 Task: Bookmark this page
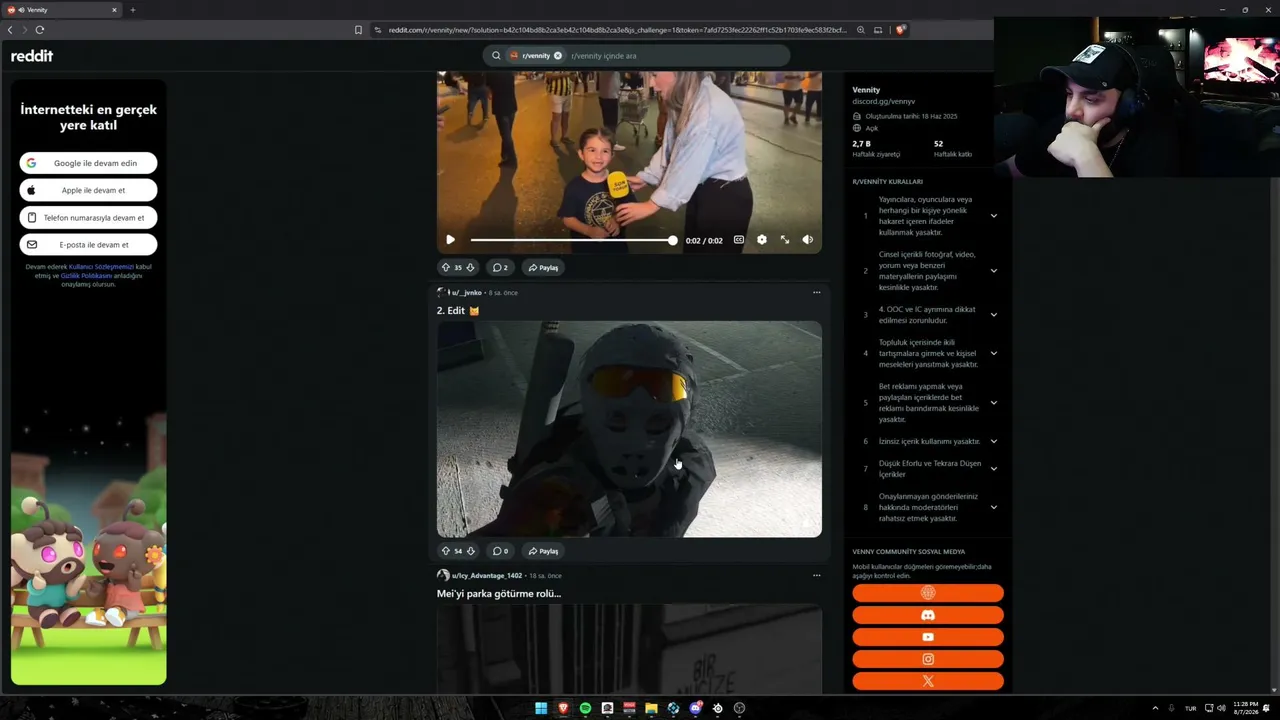(358, 30)
